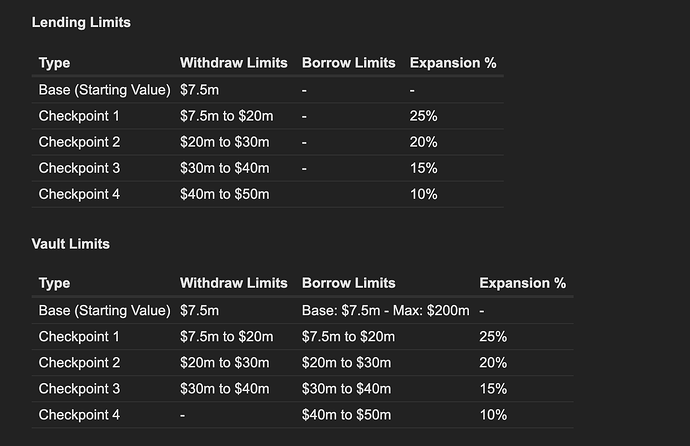Select Vault Checkpoint 4 borrow limit $40m to $50m

tap(346, 415)
